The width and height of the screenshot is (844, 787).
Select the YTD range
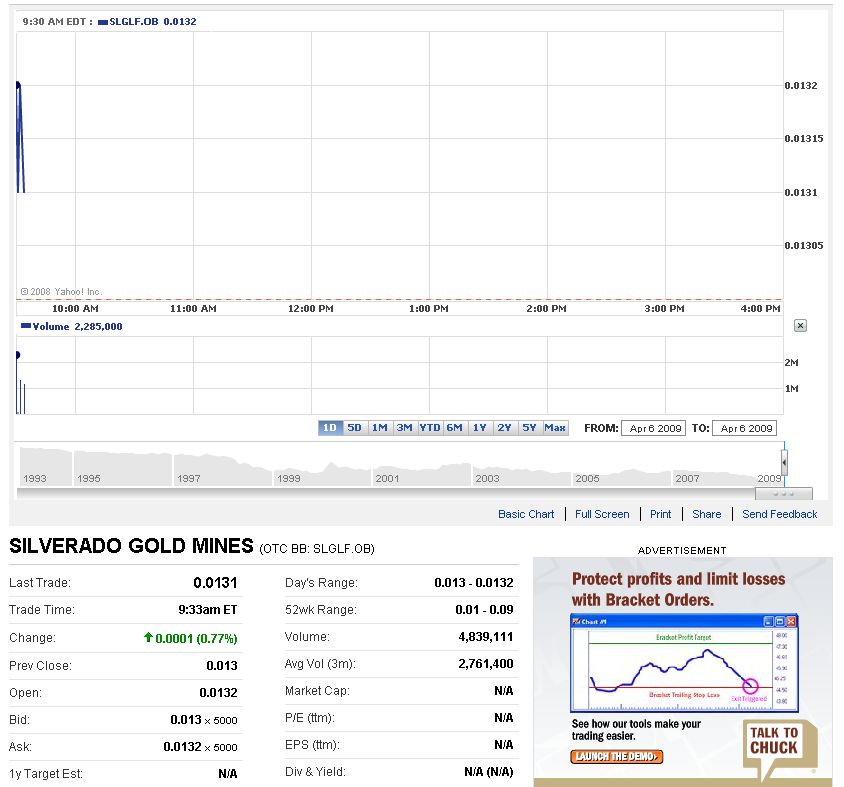click(x=429, y=427)
